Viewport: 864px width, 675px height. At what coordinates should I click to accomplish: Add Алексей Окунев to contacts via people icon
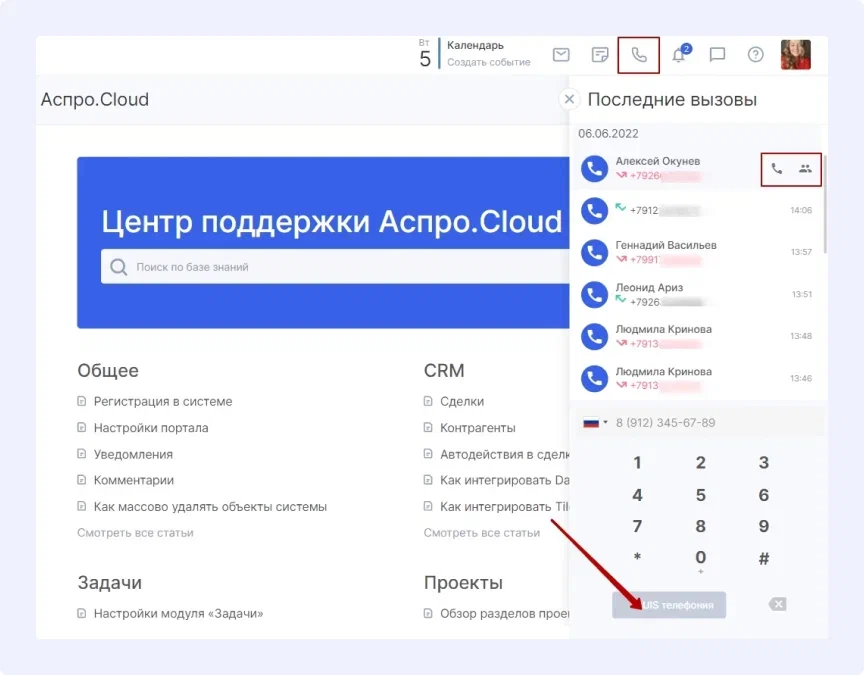[803, 169]
